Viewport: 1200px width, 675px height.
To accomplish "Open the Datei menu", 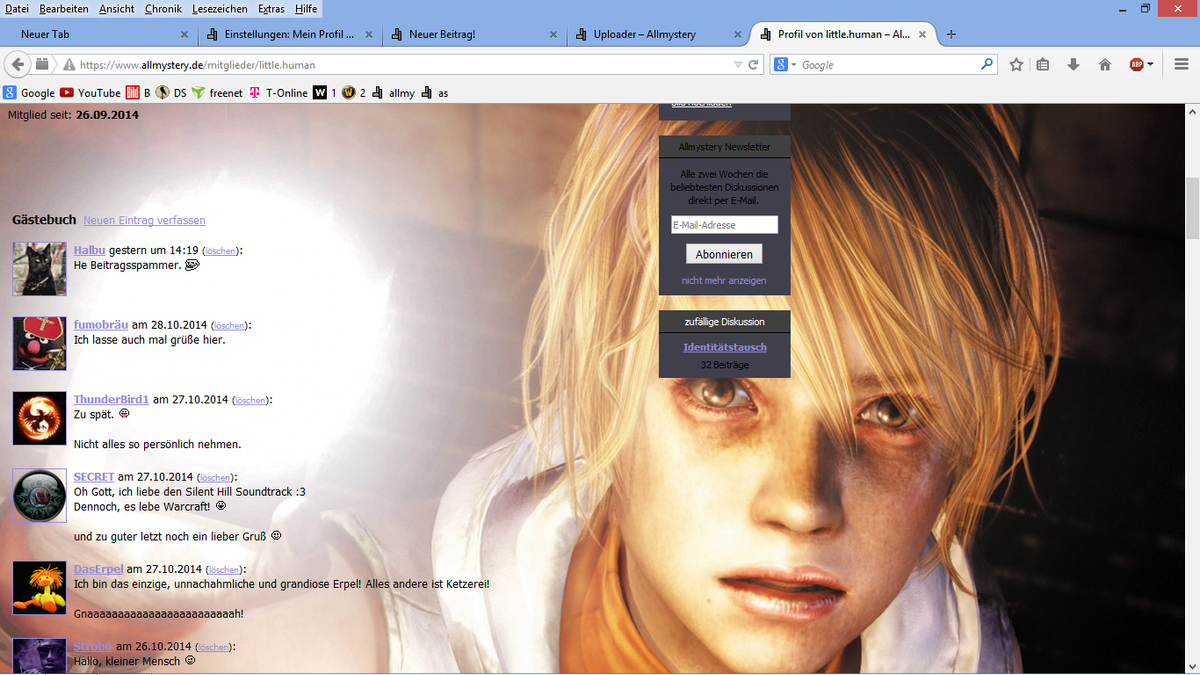I will click(x=17, y=9).
